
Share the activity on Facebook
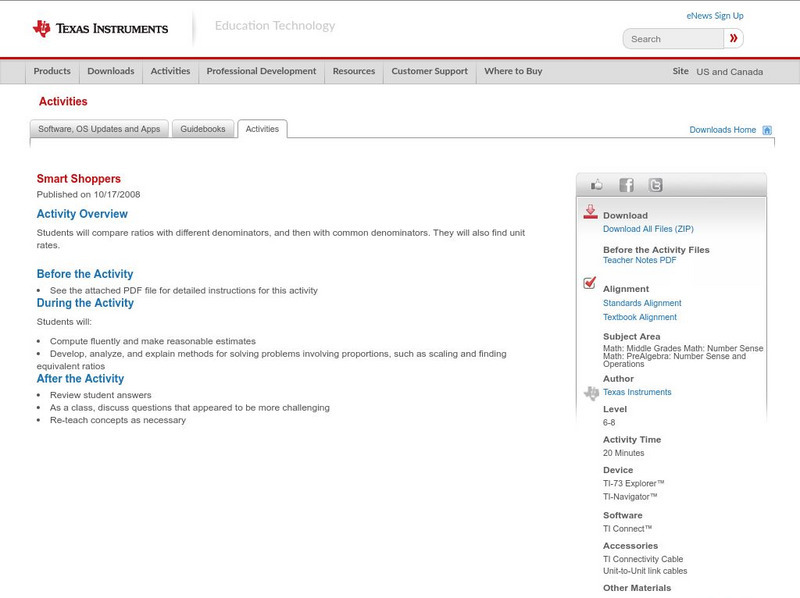[x=626, y=185]
